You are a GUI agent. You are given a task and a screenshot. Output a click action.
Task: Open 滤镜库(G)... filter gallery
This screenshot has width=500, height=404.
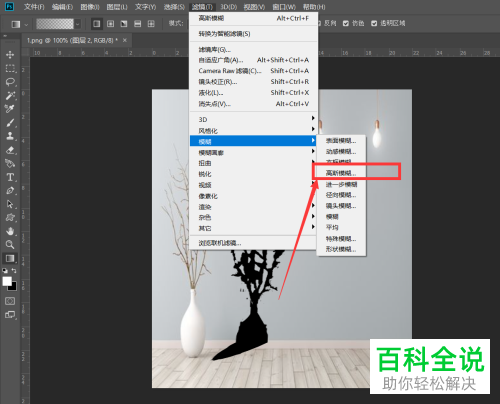[x=252, y=50]
